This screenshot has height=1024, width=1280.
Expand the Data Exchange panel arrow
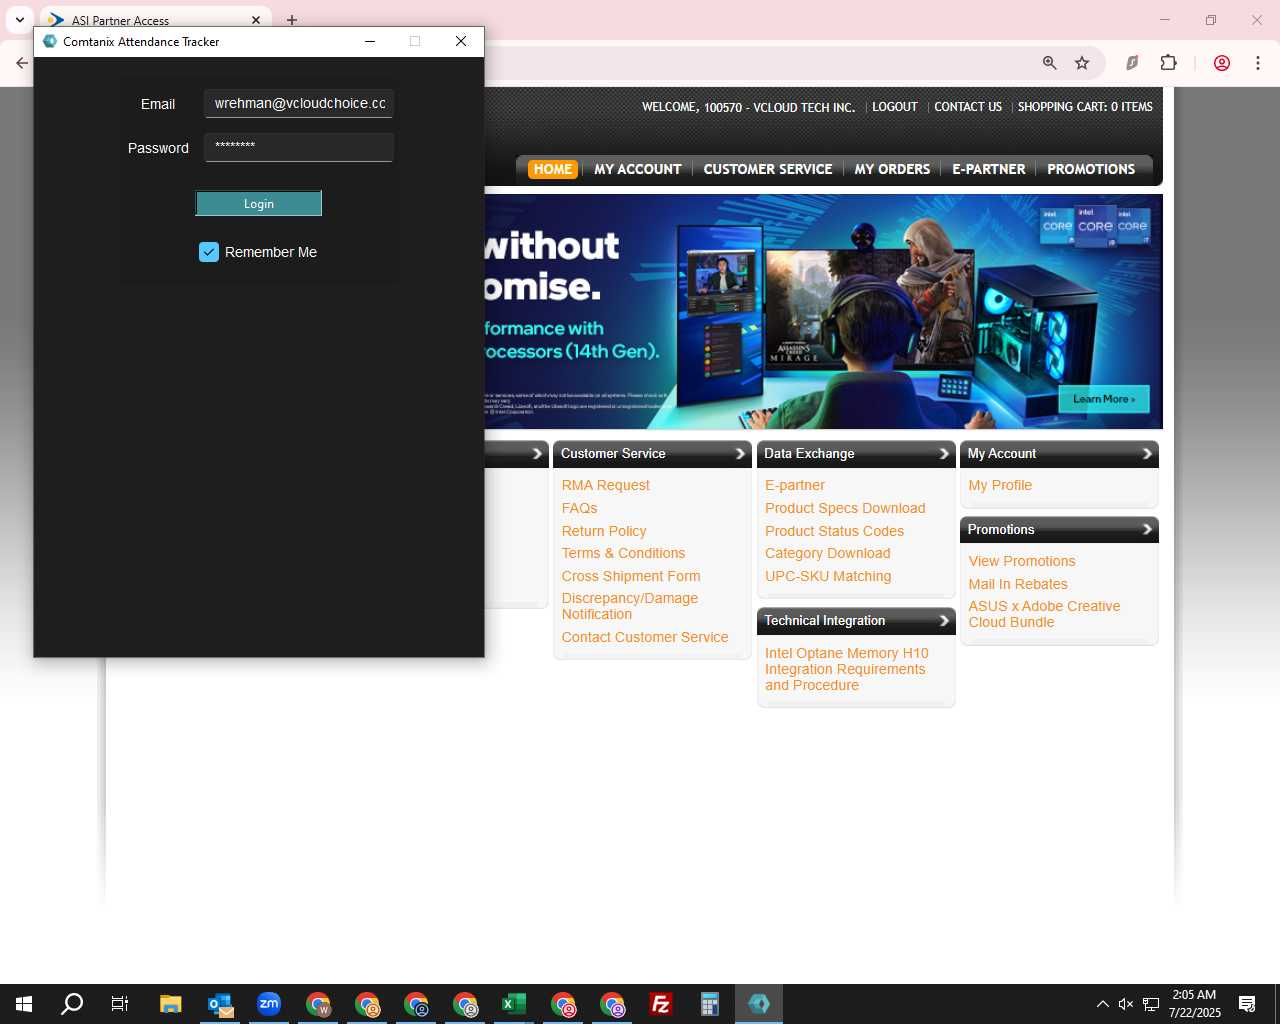point(944,454)
